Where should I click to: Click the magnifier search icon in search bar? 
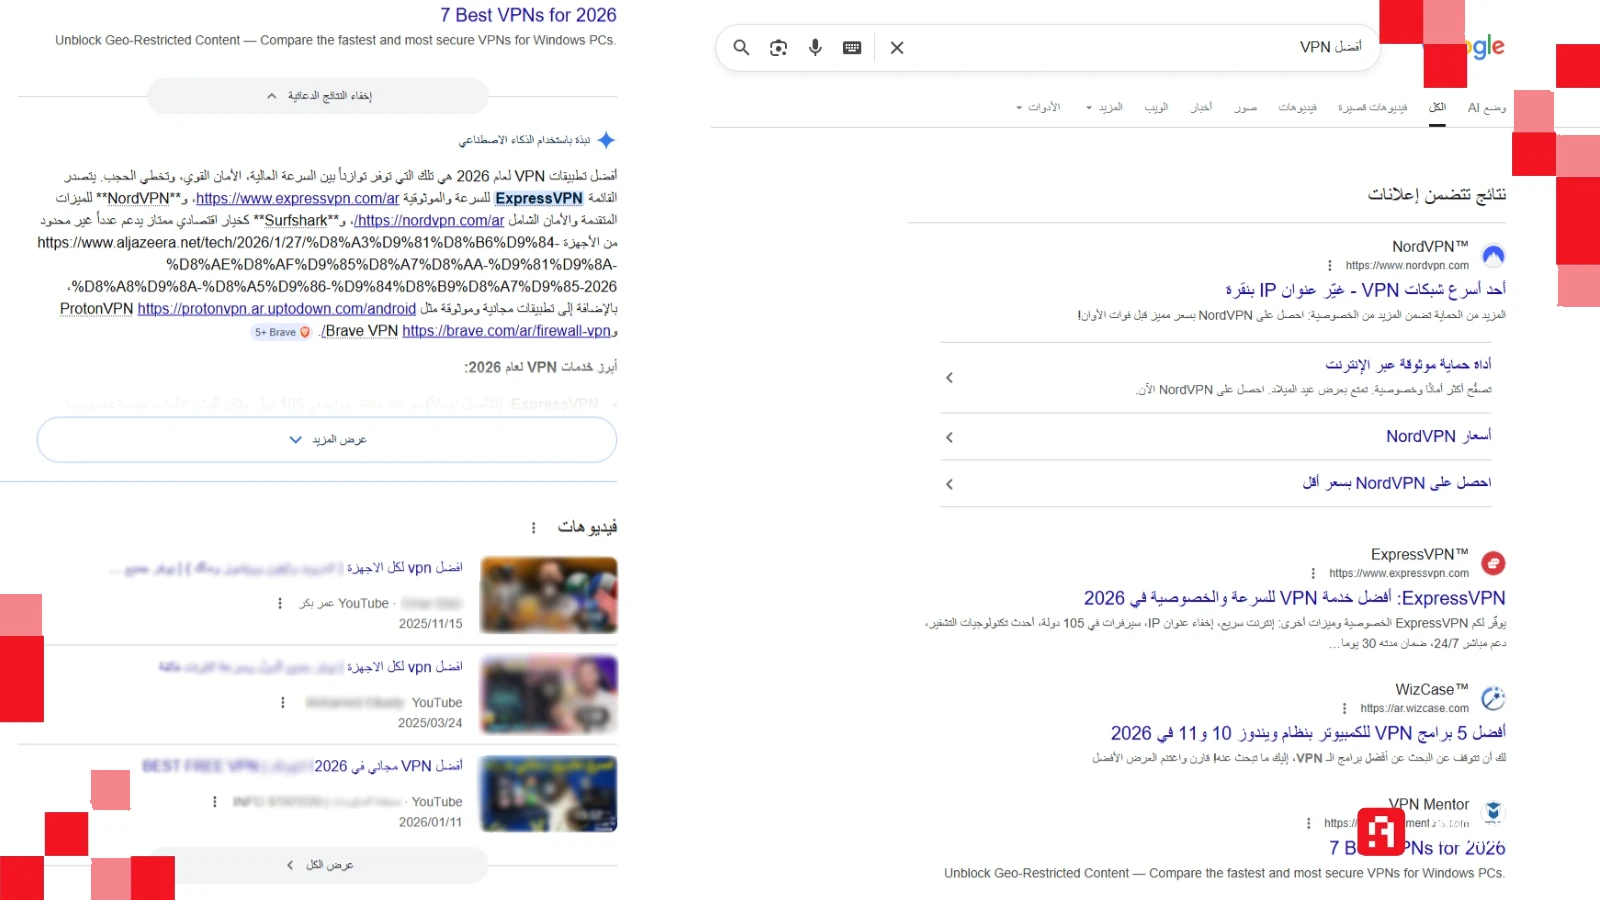coord(741,48)
